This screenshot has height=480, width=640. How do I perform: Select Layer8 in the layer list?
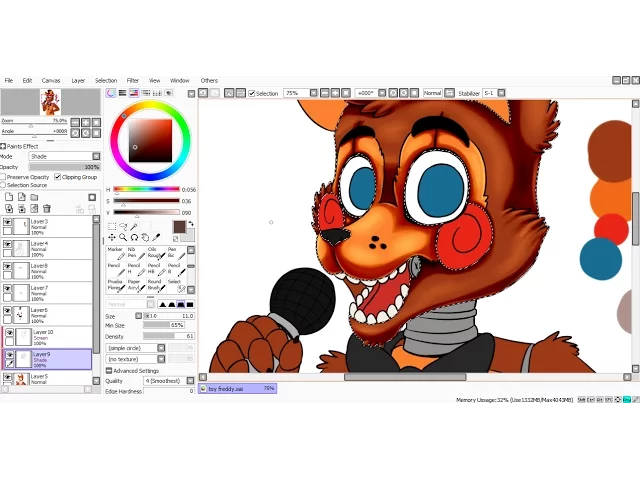click(x=47, y=271)
